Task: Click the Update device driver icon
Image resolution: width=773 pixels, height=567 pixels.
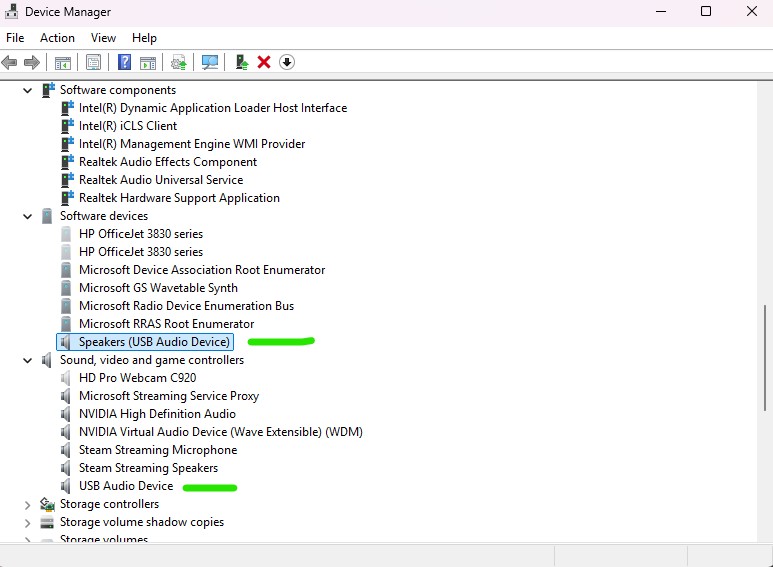Action: coord(178,63)
